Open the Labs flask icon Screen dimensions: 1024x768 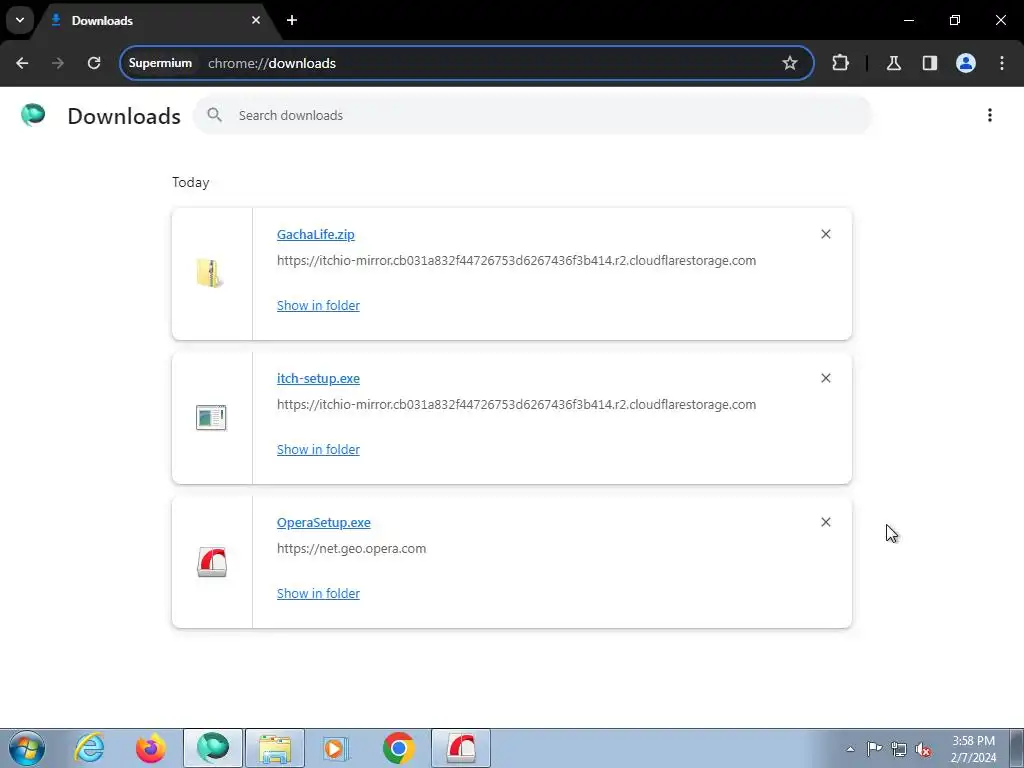click(x=893, y=63)
